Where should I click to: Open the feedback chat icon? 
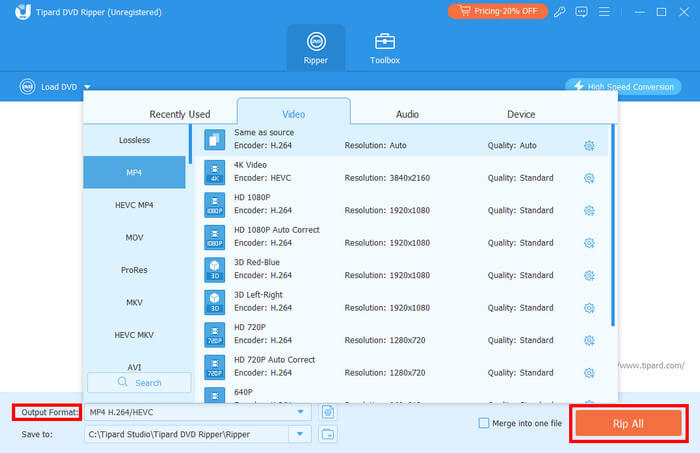[581, 12]
